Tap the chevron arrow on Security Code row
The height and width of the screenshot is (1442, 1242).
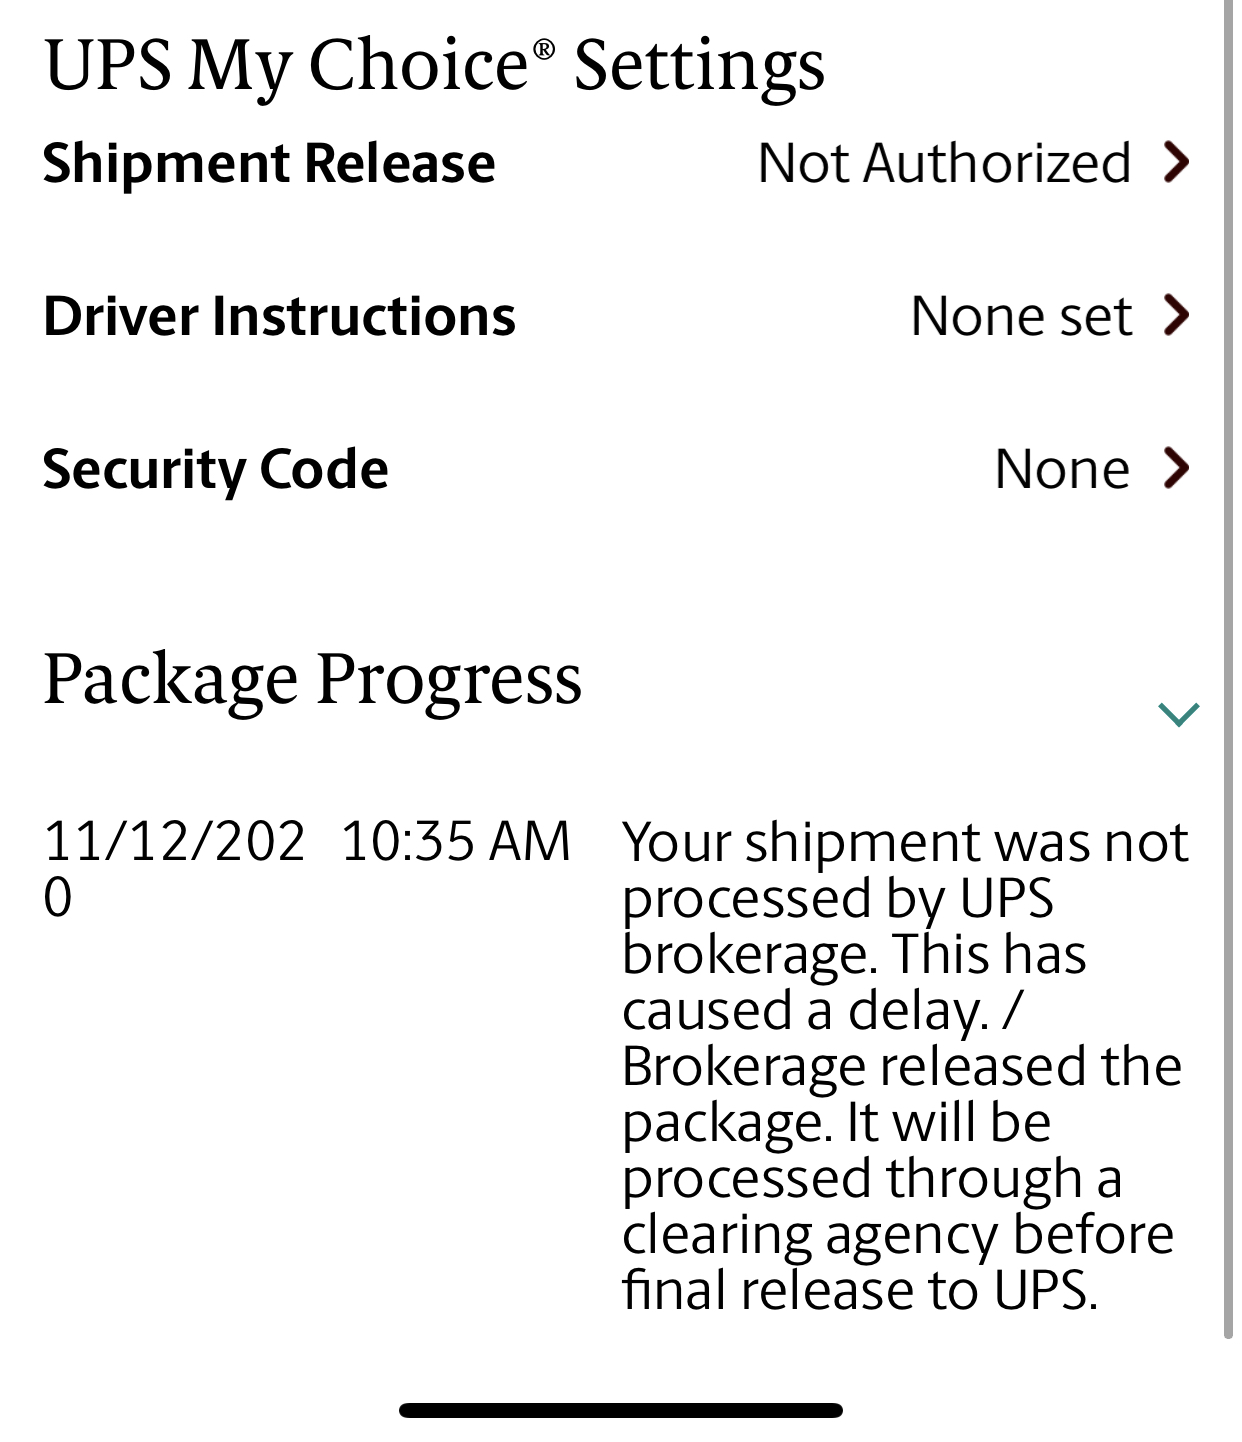[x=1177, y=468]
